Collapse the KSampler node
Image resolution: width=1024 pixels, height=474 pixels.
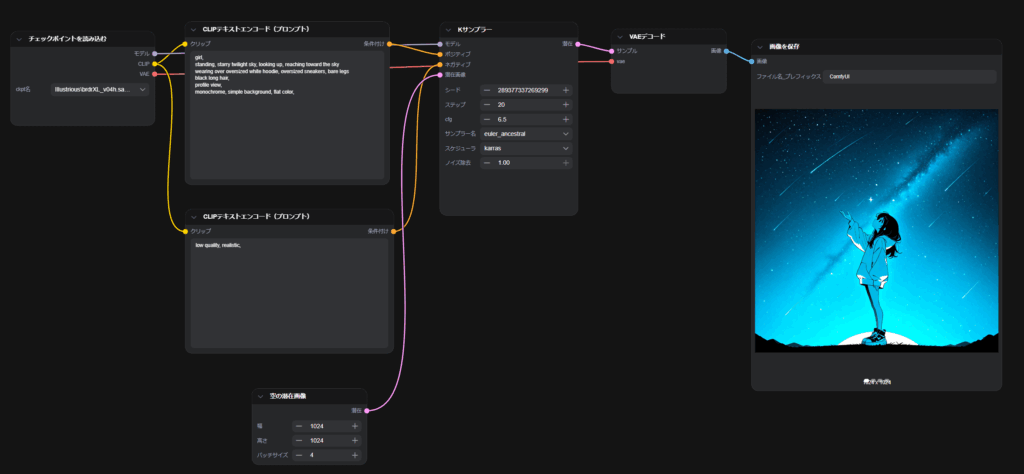[449, 30]
